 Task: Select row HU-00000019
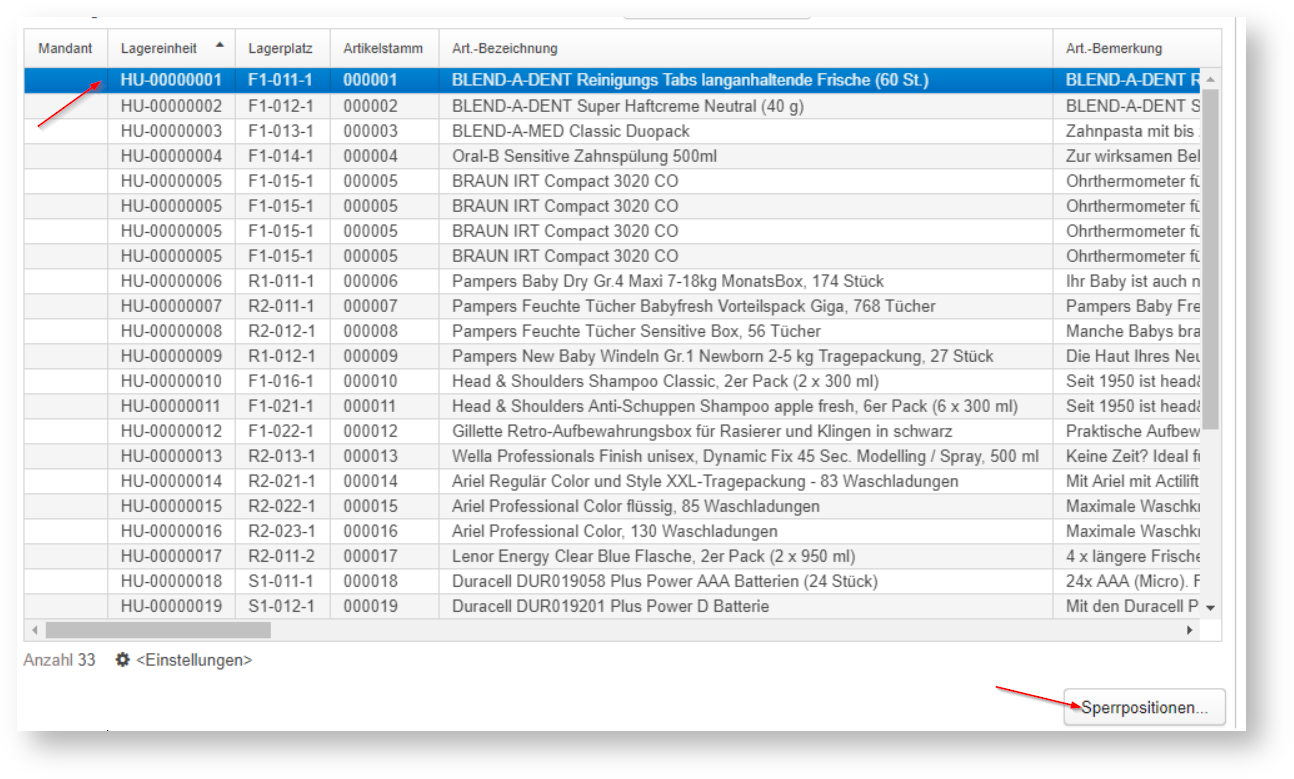pos(612,606)
